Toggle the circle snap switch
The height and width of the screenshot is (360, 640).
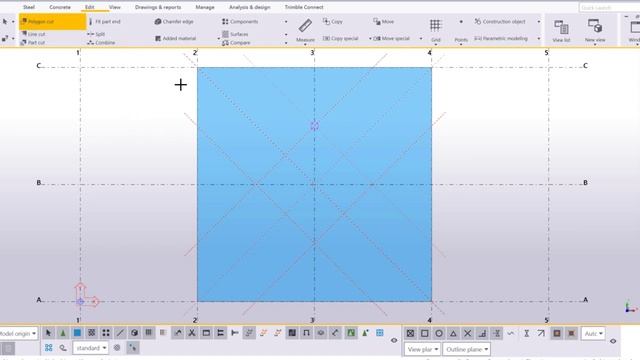pos(439,333)
